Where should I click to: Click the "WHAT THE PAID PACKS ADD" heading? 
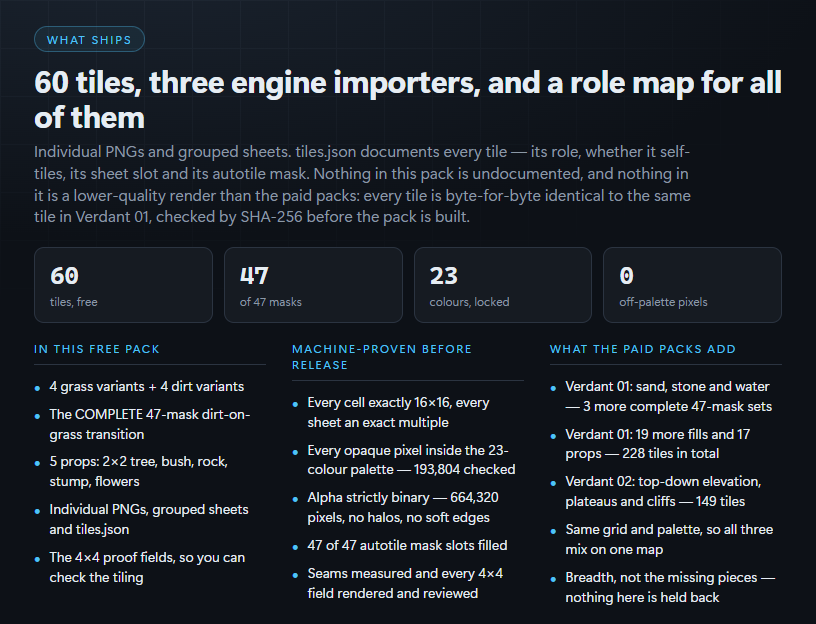(643, 349)
